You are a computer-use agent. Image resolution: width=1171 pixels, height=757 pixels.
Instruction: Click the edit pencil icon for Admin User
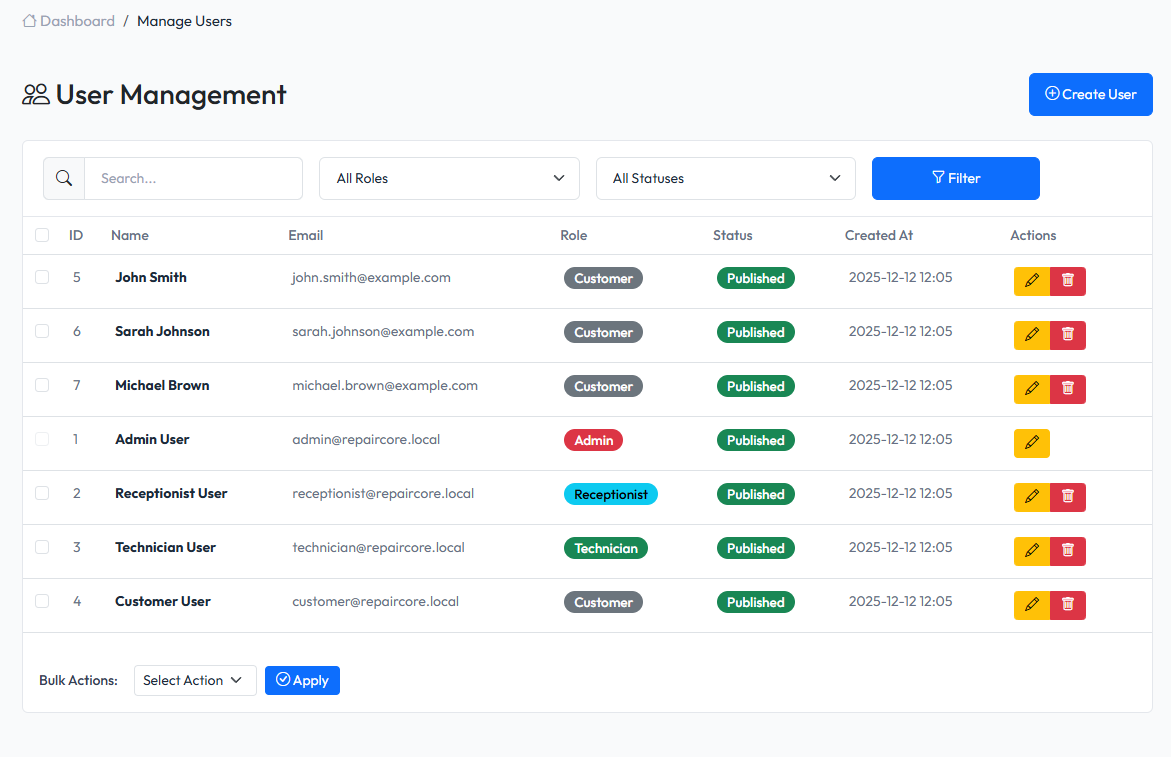[x=1031, y=443]
